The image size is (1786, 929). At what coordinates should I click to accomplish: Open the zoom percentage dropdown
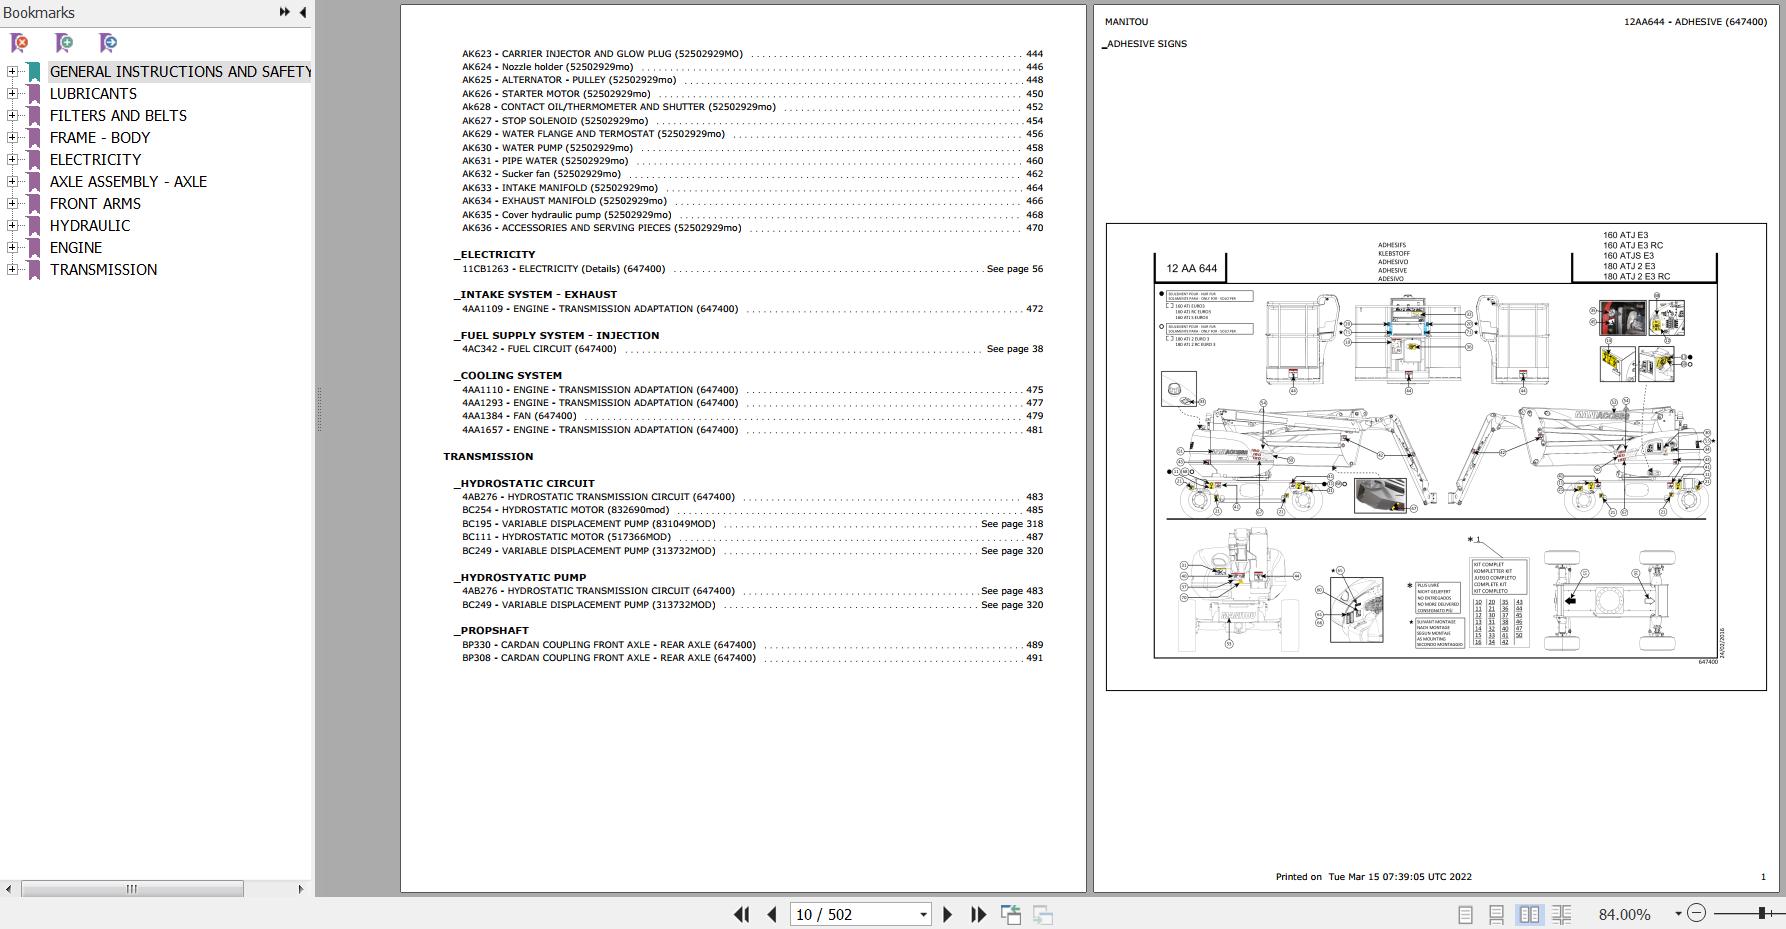click(1677, 914)
